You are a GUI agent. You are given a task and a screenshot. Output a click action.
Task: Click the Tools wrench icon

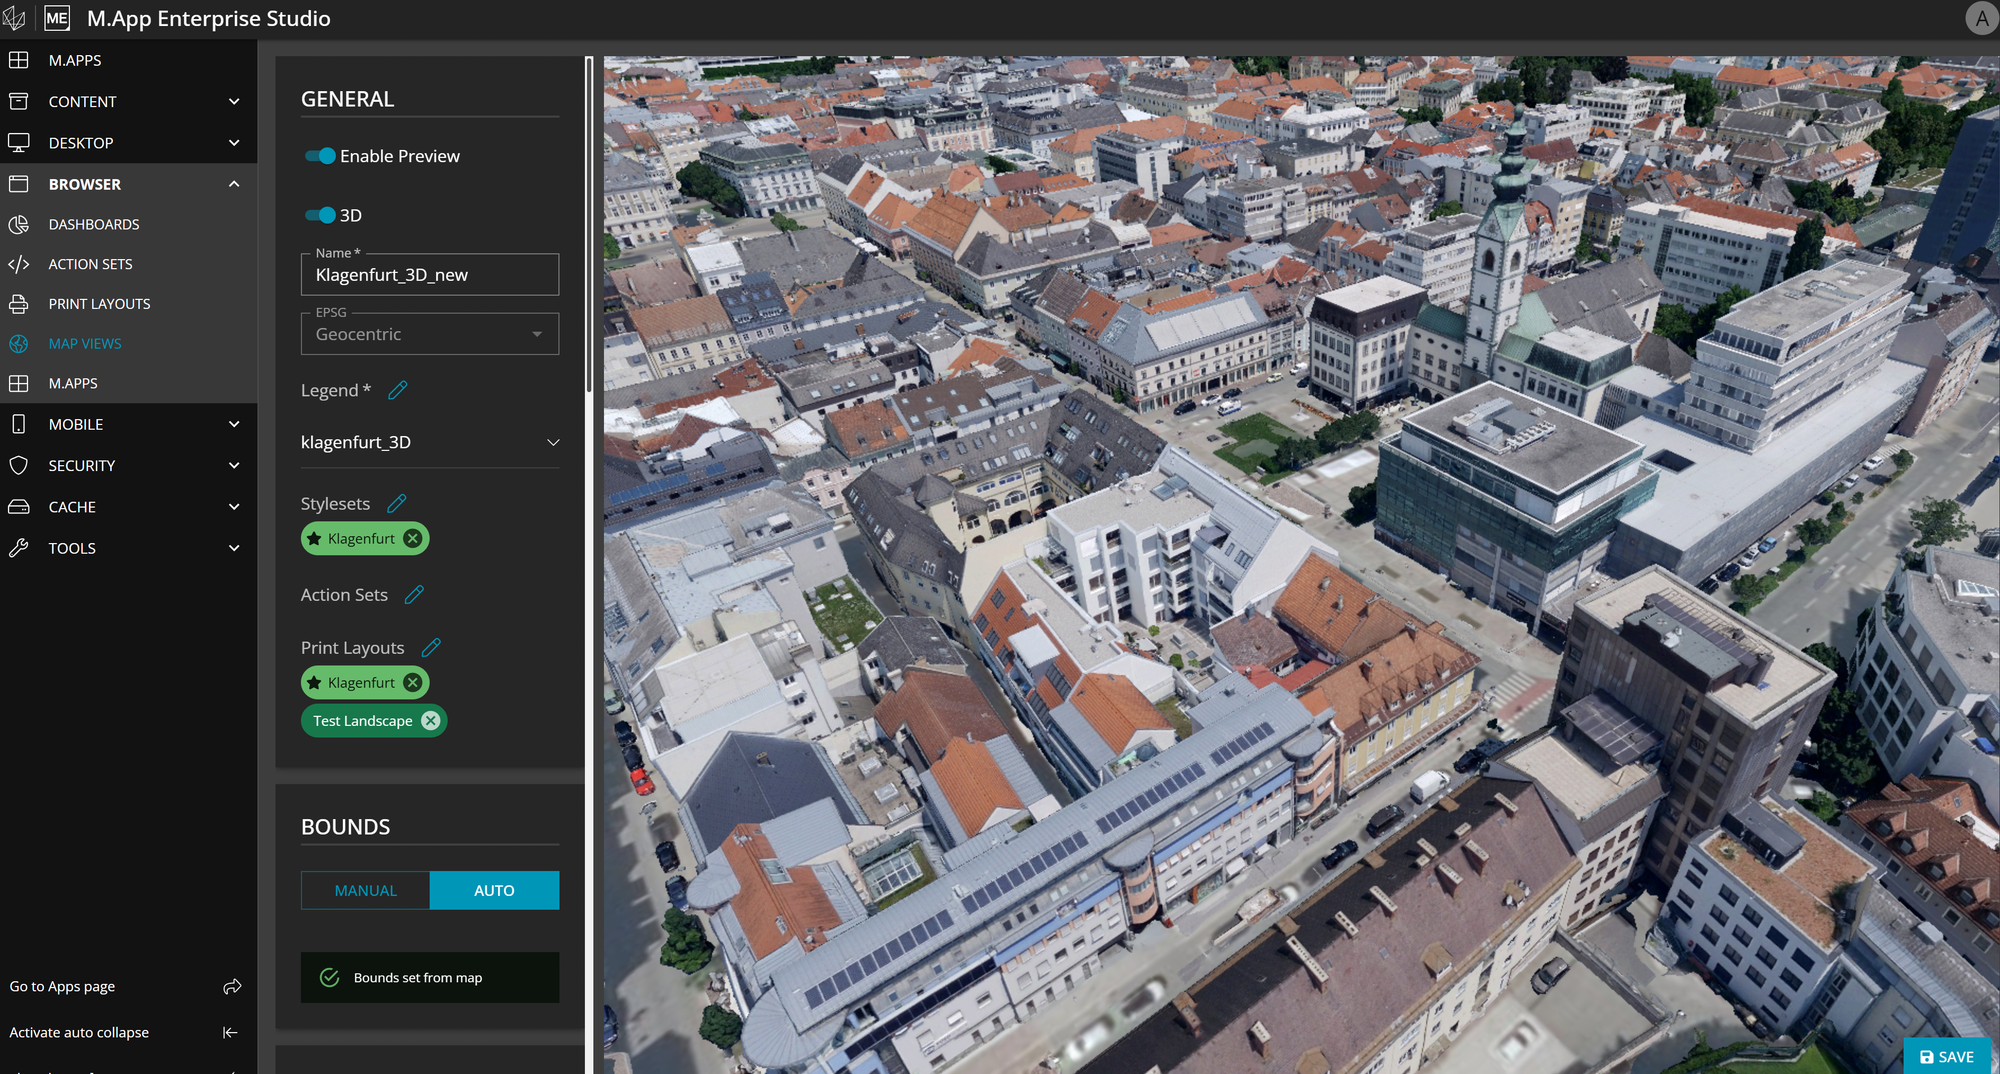coord(18,548)
